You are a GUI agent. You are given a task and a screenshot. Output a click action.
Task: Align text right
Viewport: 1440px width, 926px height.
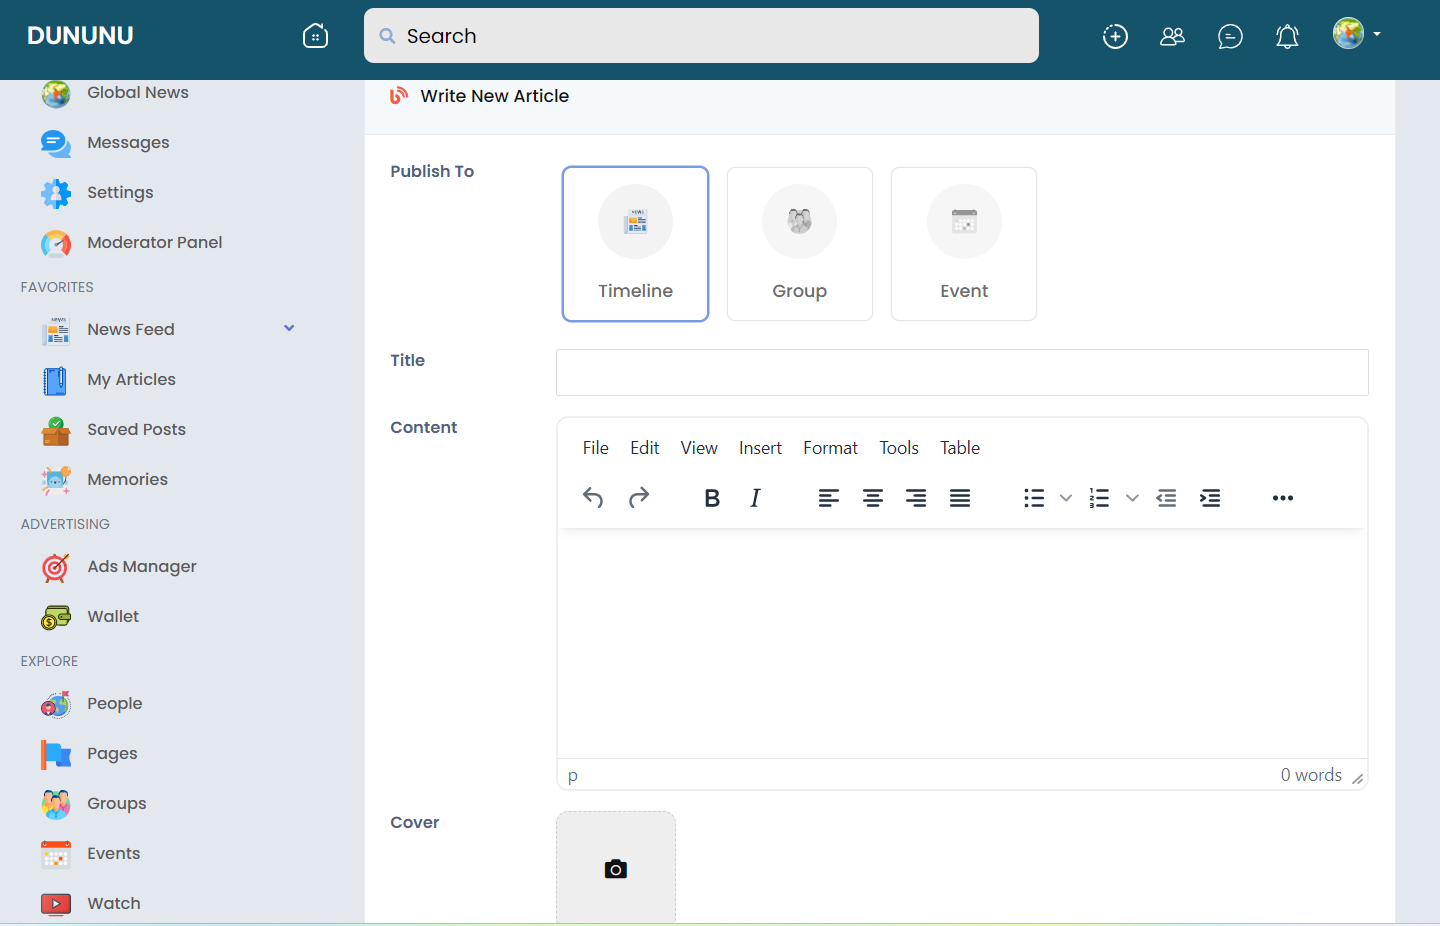(x=916, y=498)
